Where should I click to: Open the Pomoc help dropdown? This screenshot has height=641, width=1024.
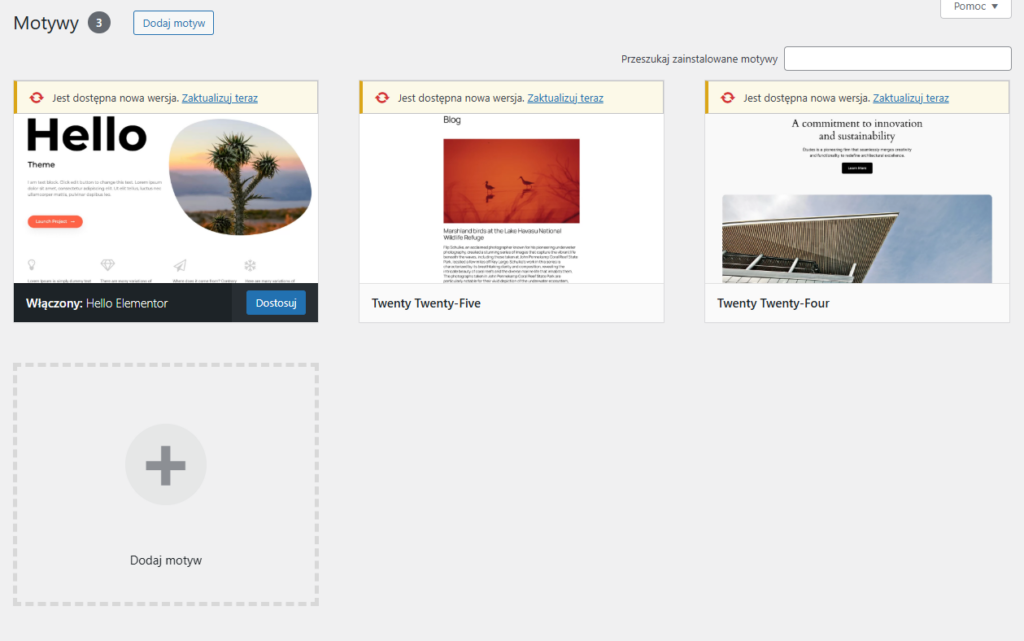(x=976, y=7)
